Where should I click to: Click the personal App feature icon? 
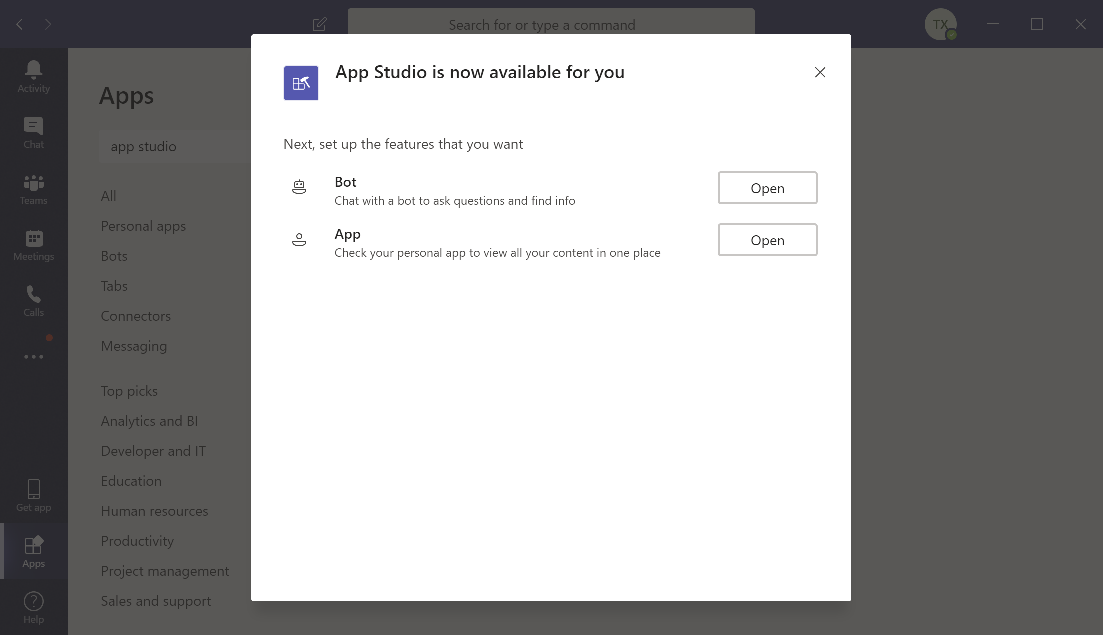click(x=299, y=240)
